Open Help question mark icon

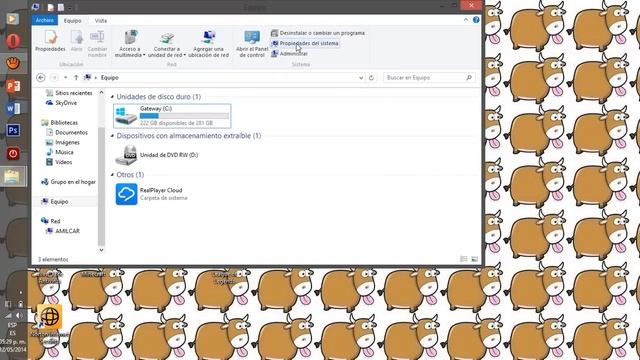[476, 20]
